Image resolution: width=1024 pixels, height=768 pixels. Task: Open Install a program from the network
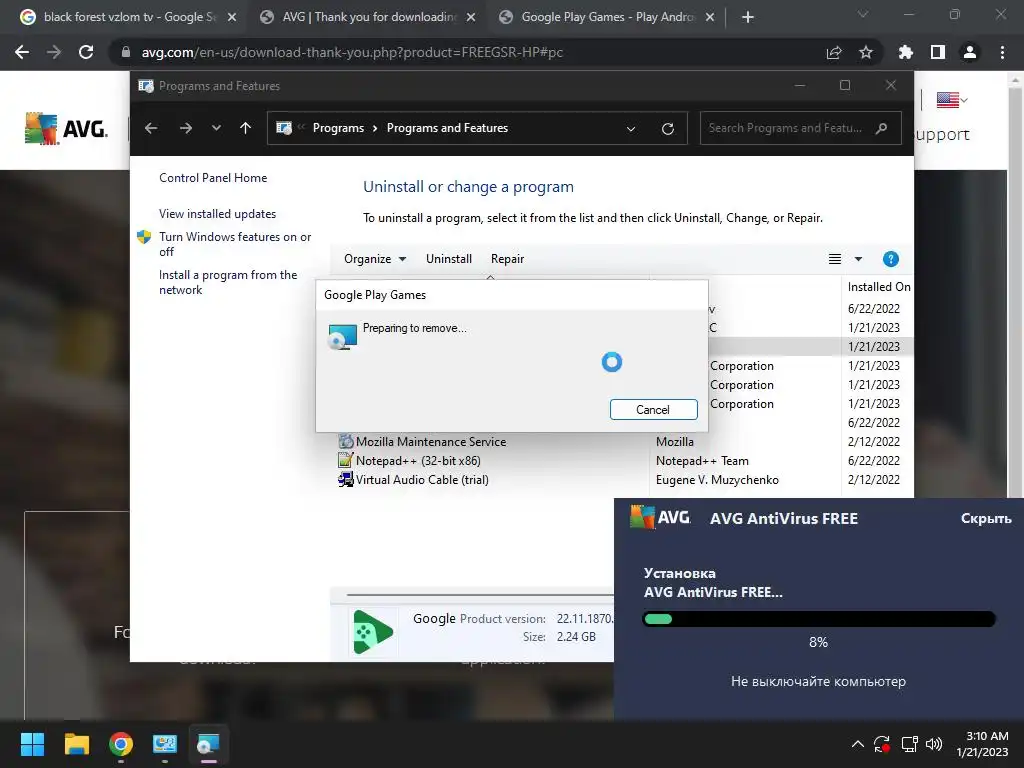coord(228,282)
